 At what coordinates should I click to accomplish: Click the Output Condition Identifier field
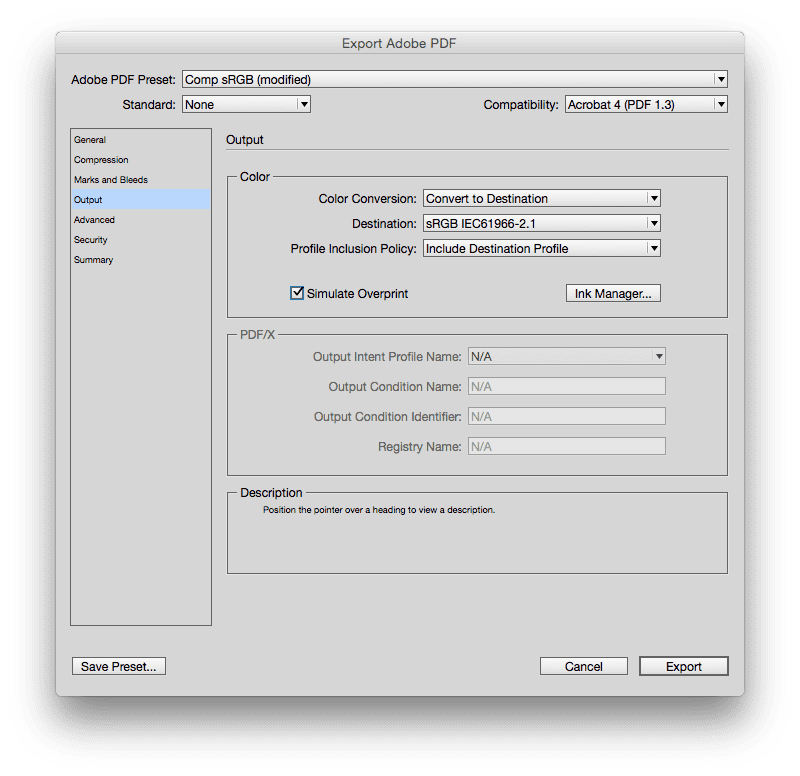[x=566, y=417]
